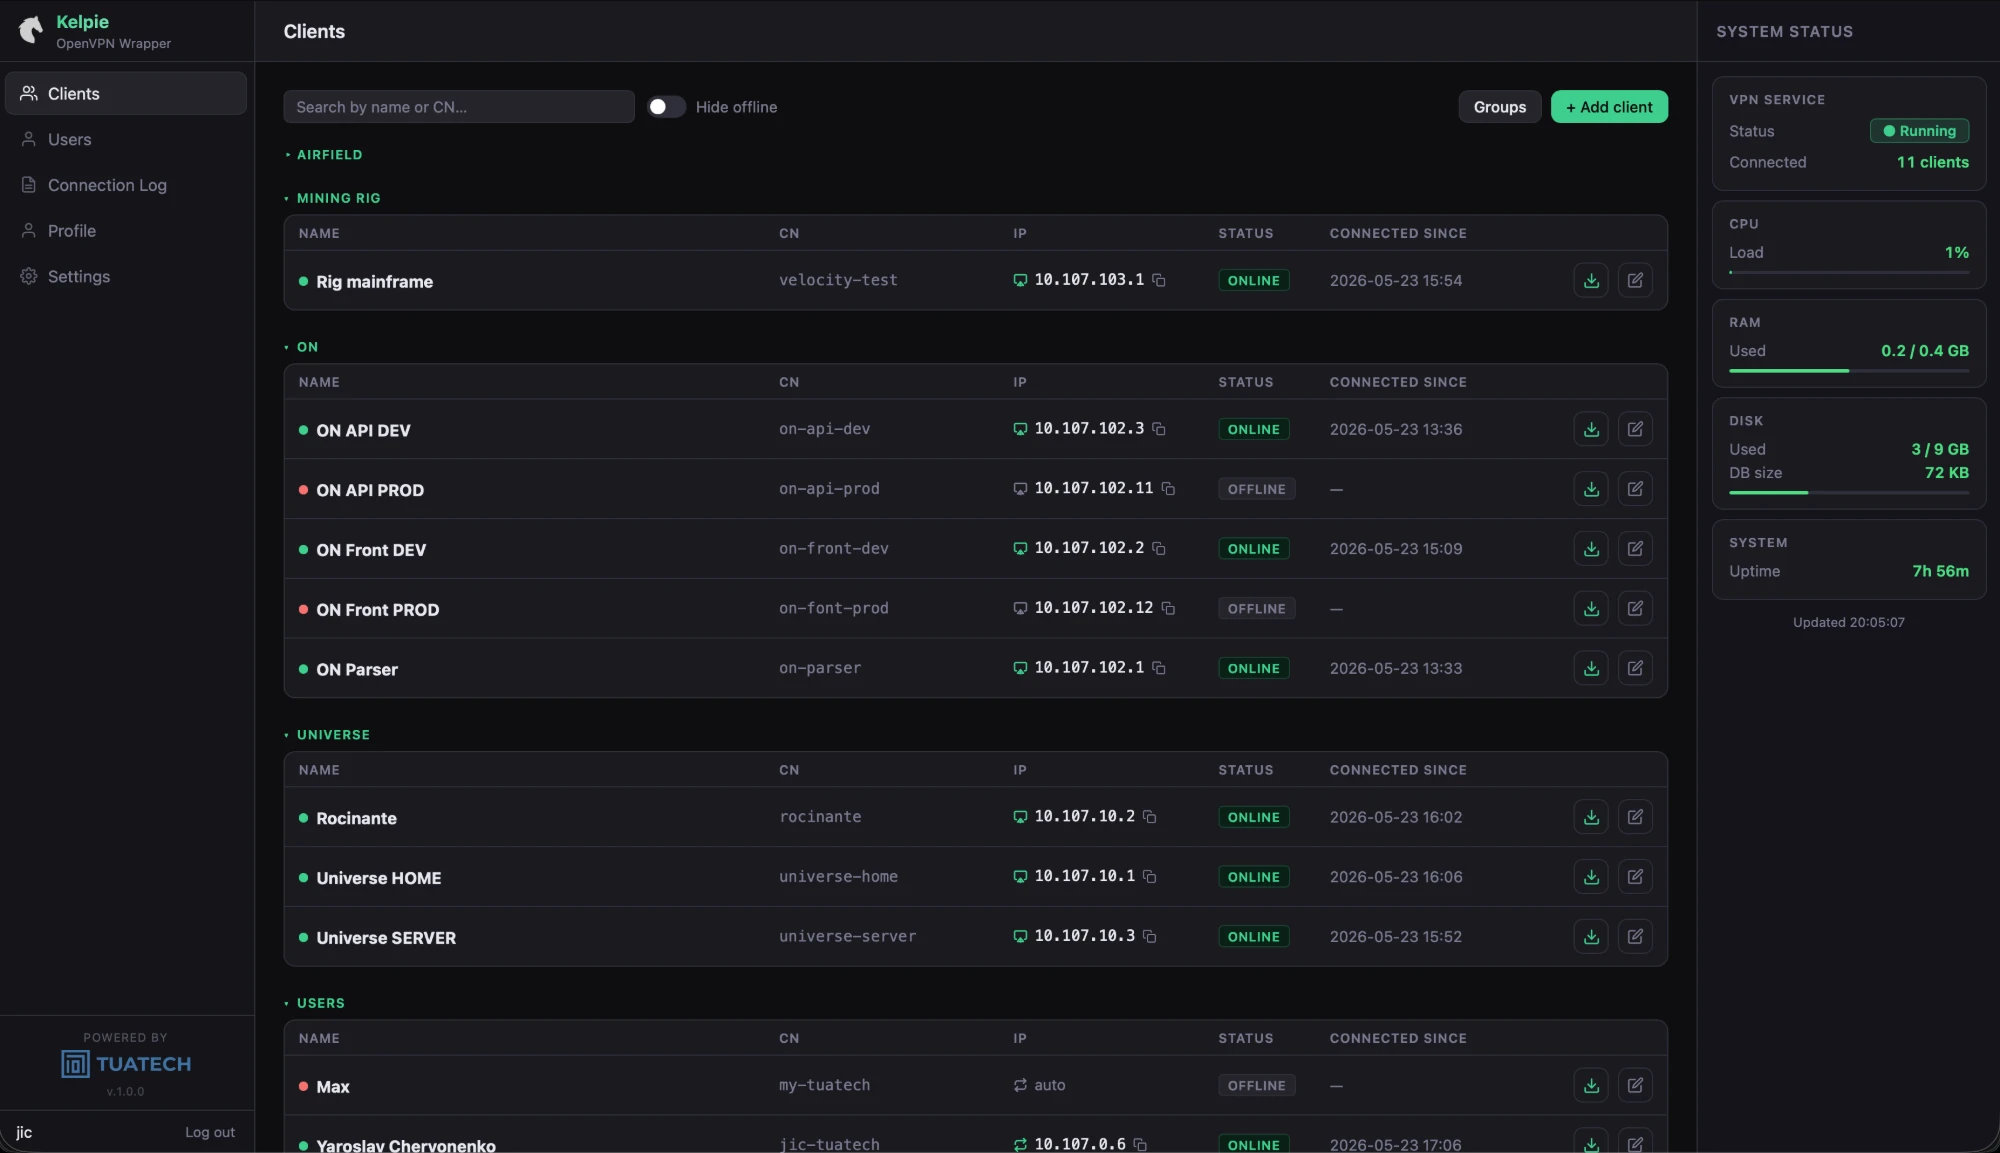
Task: Copy IP 10.107.102.11 to clipboard
Action: pyautogui.click(x=1168, y=489)
